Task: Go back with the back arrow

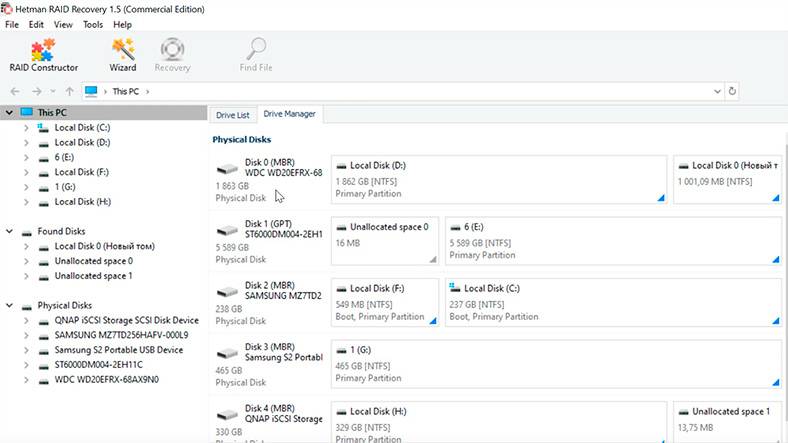Action: coord(15,91)
